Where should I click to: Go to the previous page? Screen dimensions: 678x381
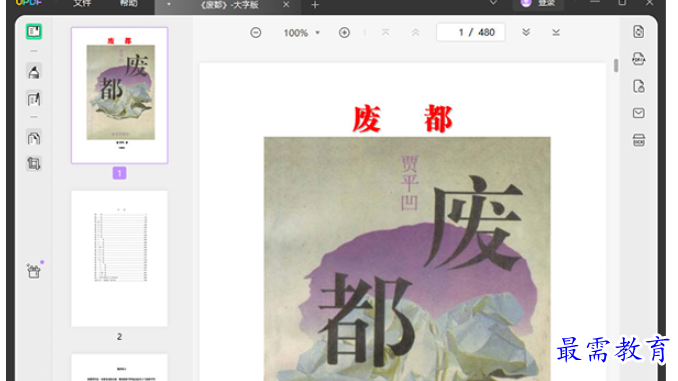(416, 32)
